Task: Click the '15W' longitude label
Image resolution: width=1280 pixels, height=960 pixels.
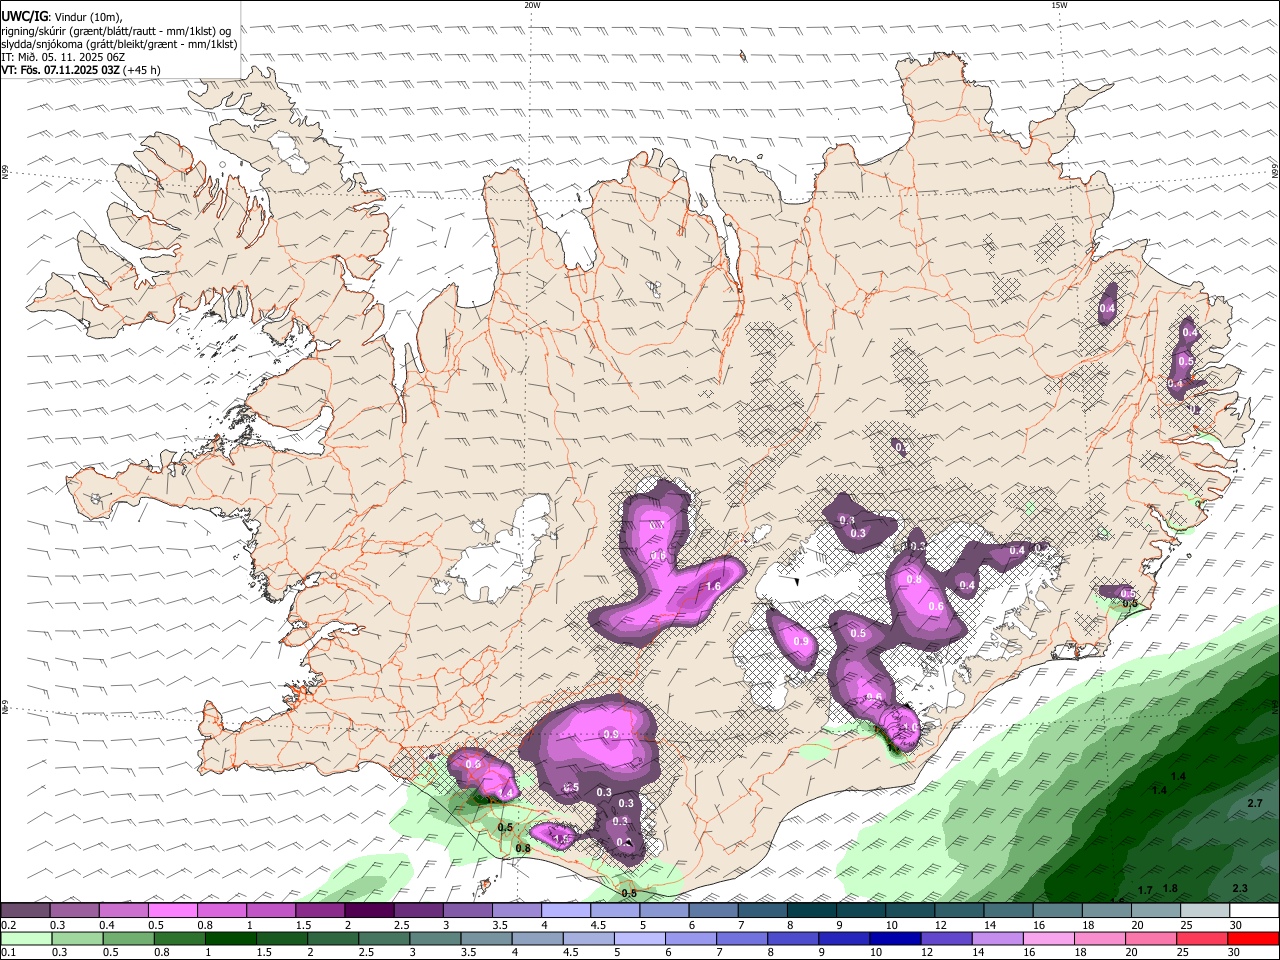Action: (x=1059, y=5)
